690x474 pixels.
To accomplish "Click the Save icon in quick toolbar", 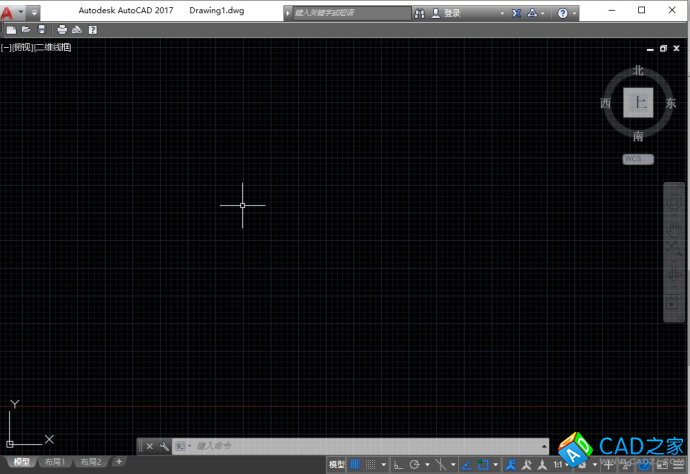I will click(x=41, y=30).
